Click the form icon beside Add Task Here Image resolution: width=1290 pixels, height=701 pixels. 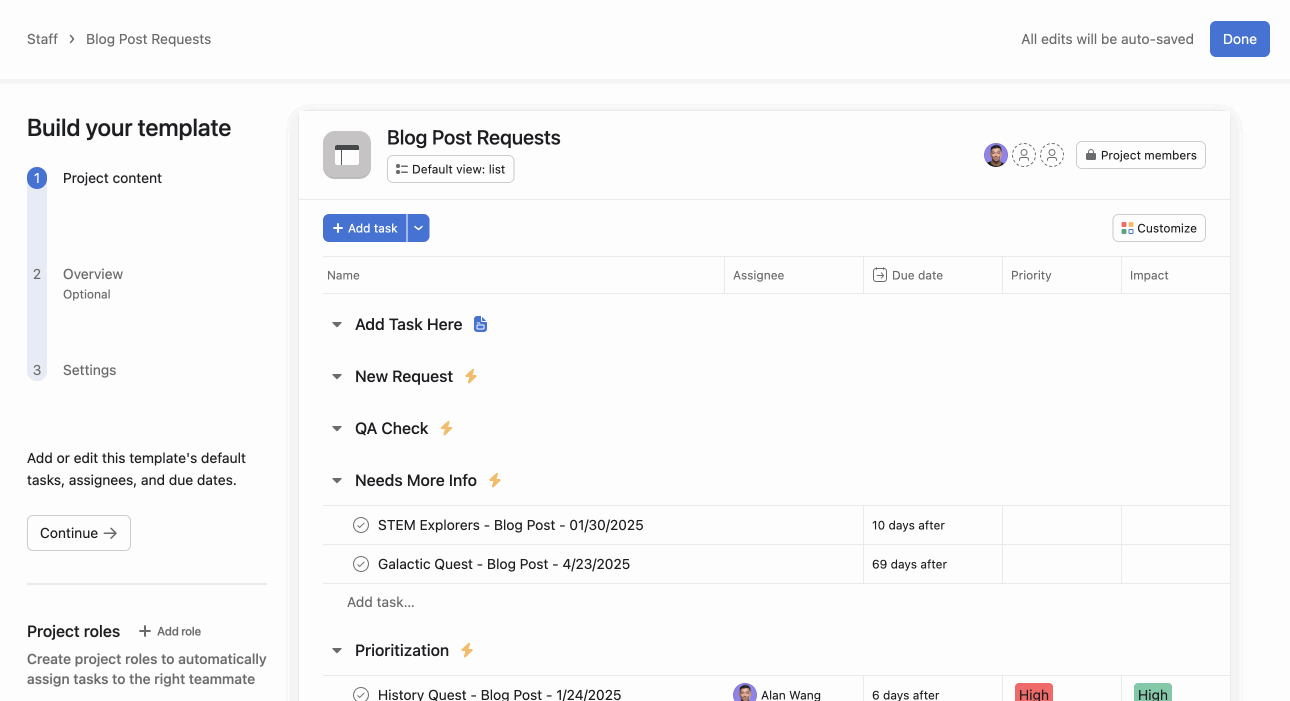[x=480, y=324]
